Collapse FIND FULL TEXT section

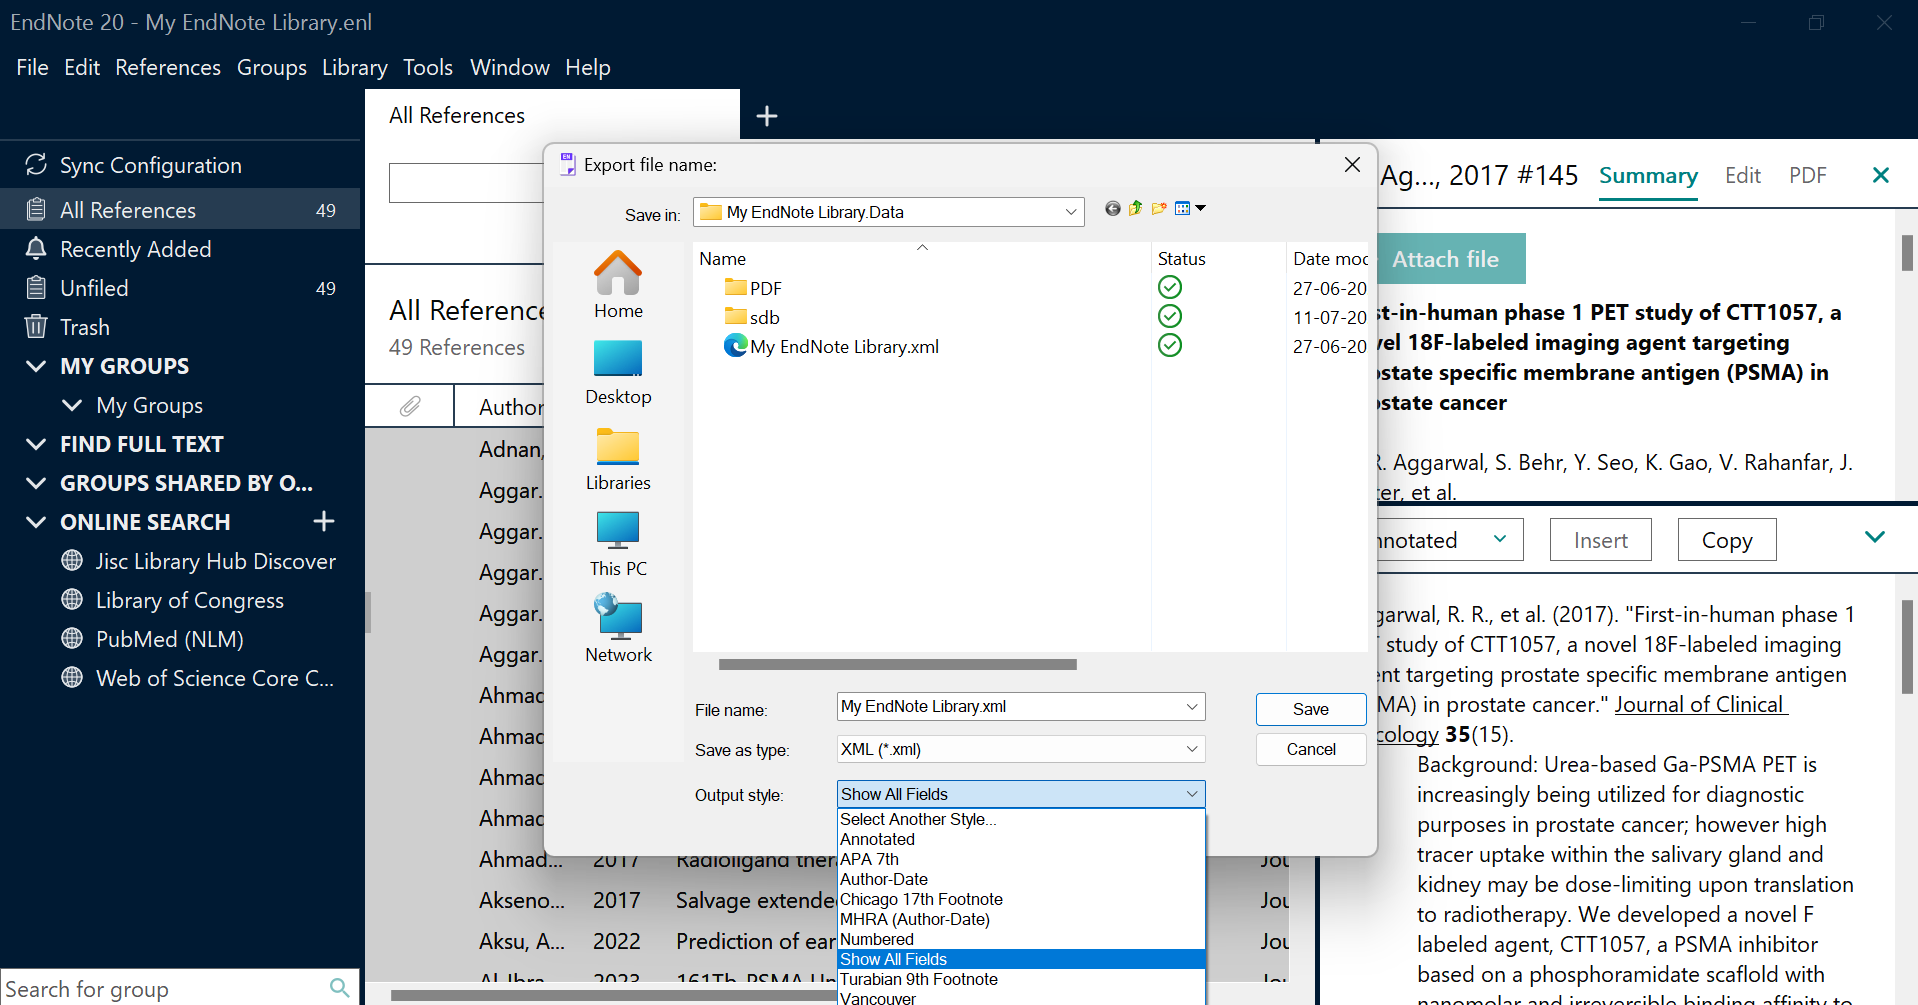pos(36,443)
